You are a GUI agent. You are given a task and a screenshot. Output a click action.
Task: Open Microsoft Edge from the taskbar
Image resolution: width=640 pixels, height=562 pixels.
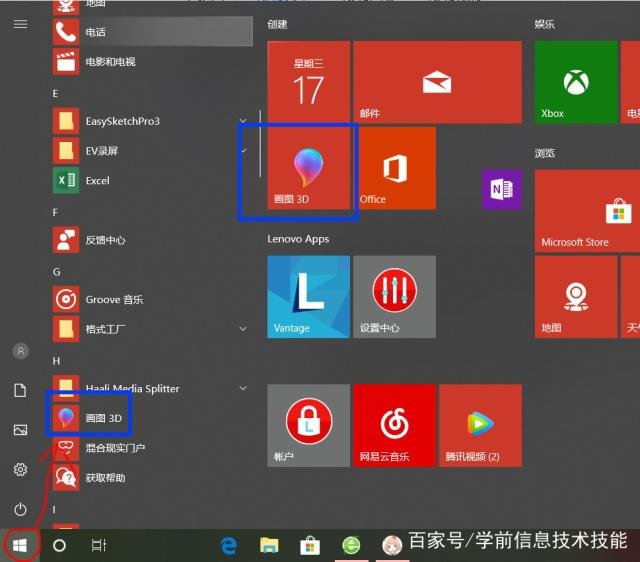point(229,545)
